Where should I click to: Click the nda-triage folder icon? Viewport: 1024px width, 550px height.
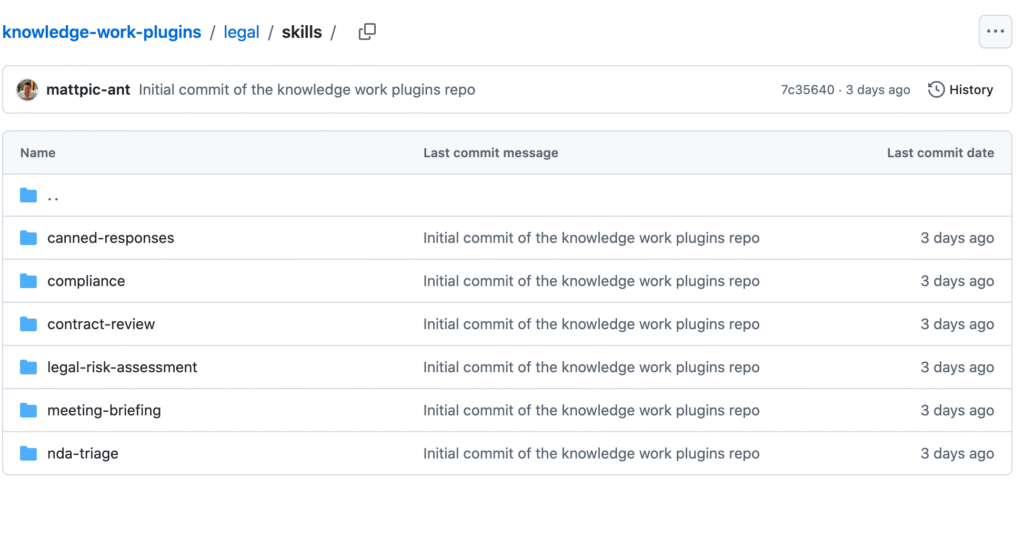[29, 453]
